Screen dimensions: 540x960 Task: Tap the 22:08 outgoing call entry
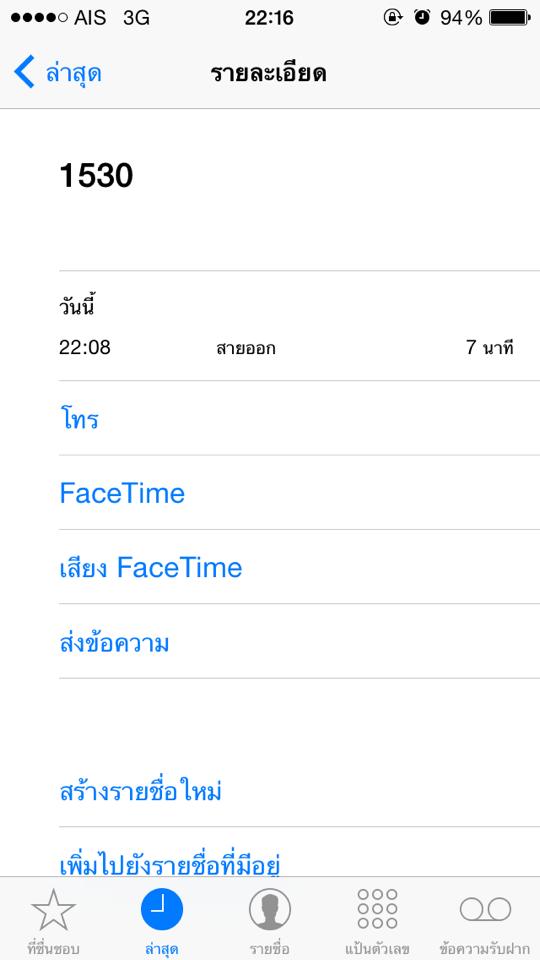click(286, 348)
